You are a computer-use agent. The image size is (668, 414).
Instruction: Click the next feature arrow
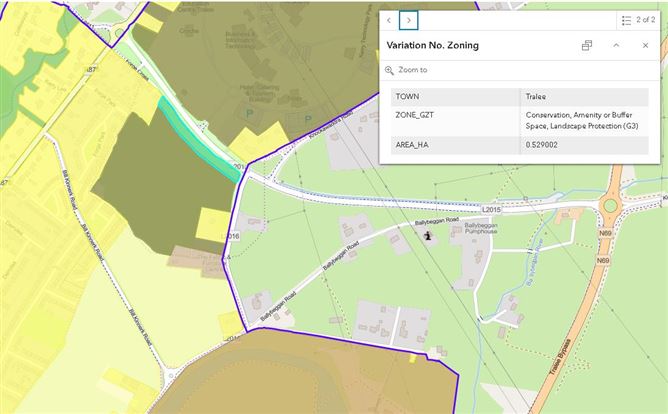coord(408,20)
